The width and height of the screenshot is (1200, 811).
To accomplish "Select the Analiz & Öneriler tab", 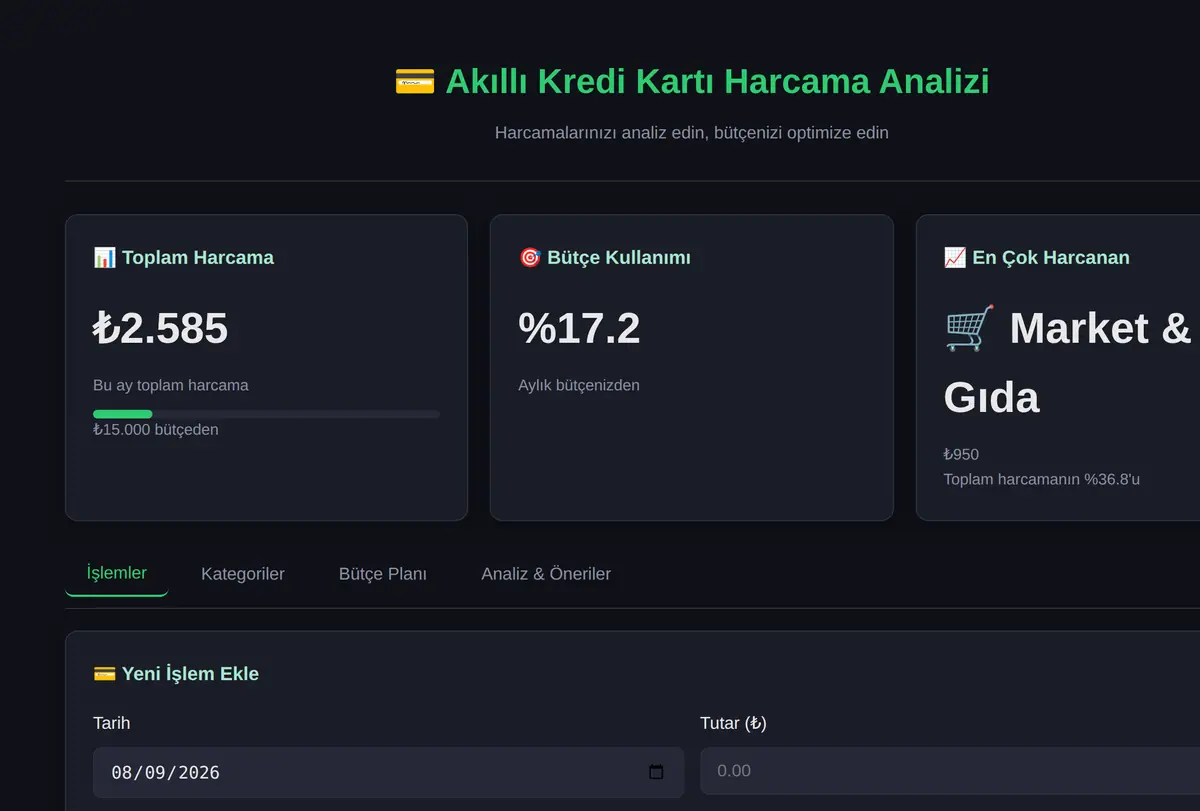I will 546,574.
